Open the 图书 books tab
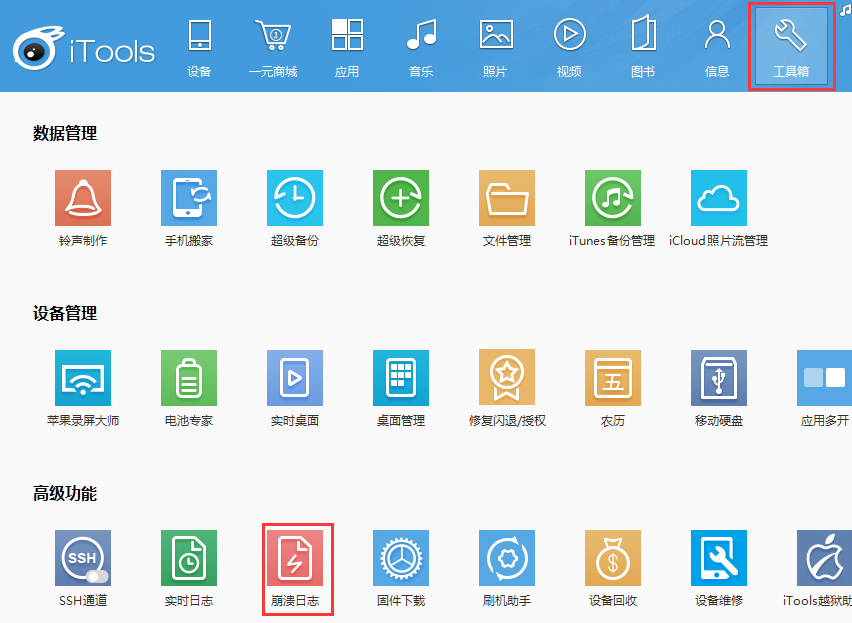Screen dimensions: 852x623 click(643, 48)
